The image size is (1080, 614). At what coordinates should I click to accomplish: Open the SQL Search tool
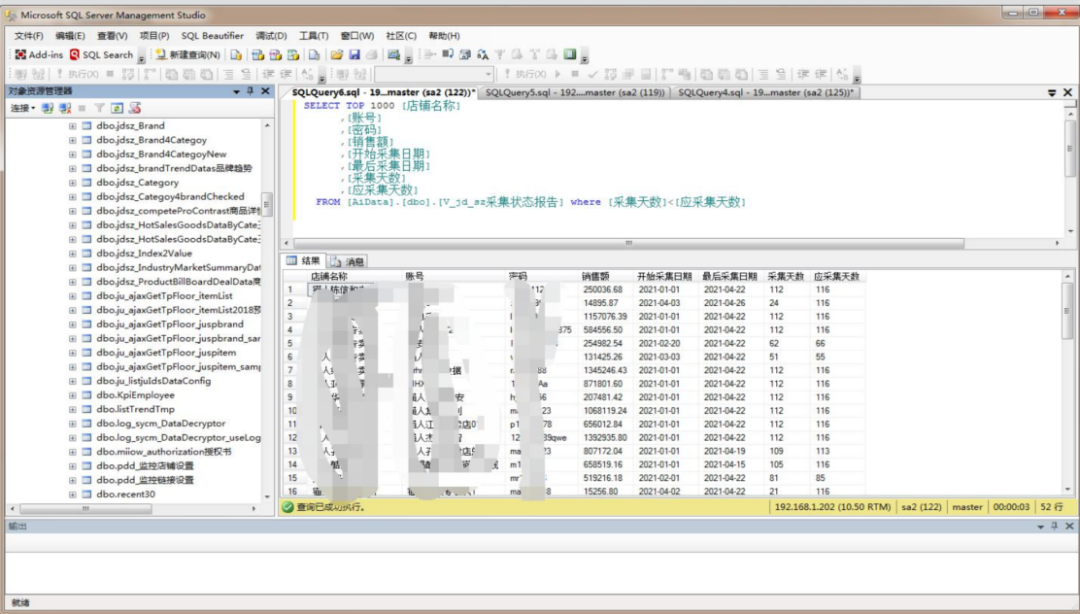(101, 55)
